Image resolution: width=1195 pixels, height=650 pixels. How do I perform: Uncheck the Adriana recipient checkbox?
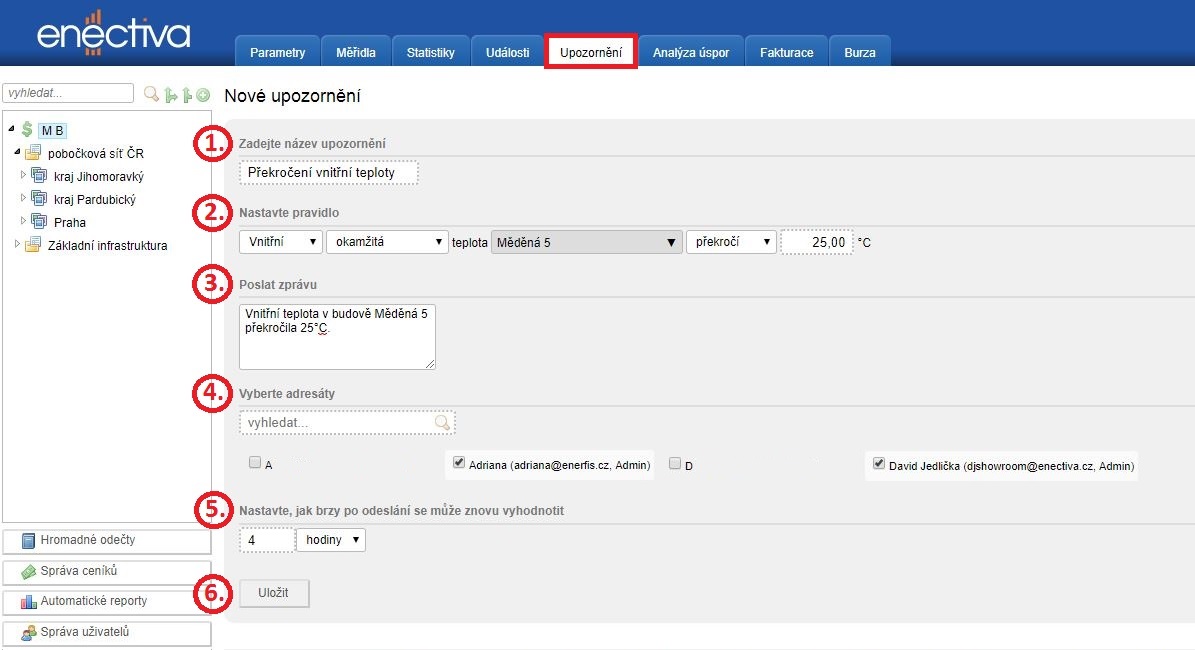pyautogui.click(x=459, y=463)
